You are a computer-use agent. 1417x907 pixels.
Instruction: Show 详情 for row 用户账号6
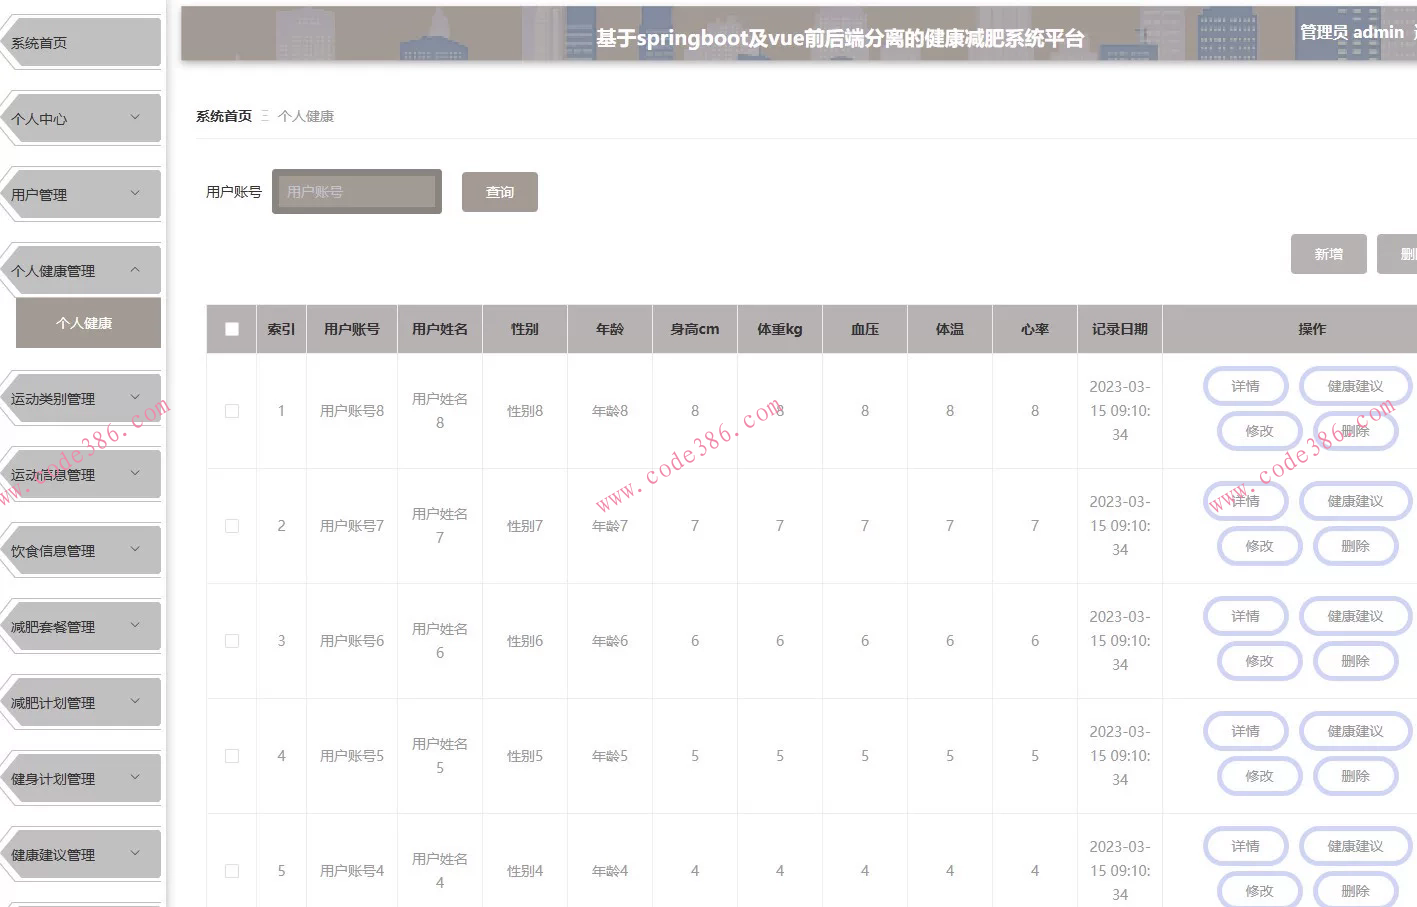(1245, 616)
